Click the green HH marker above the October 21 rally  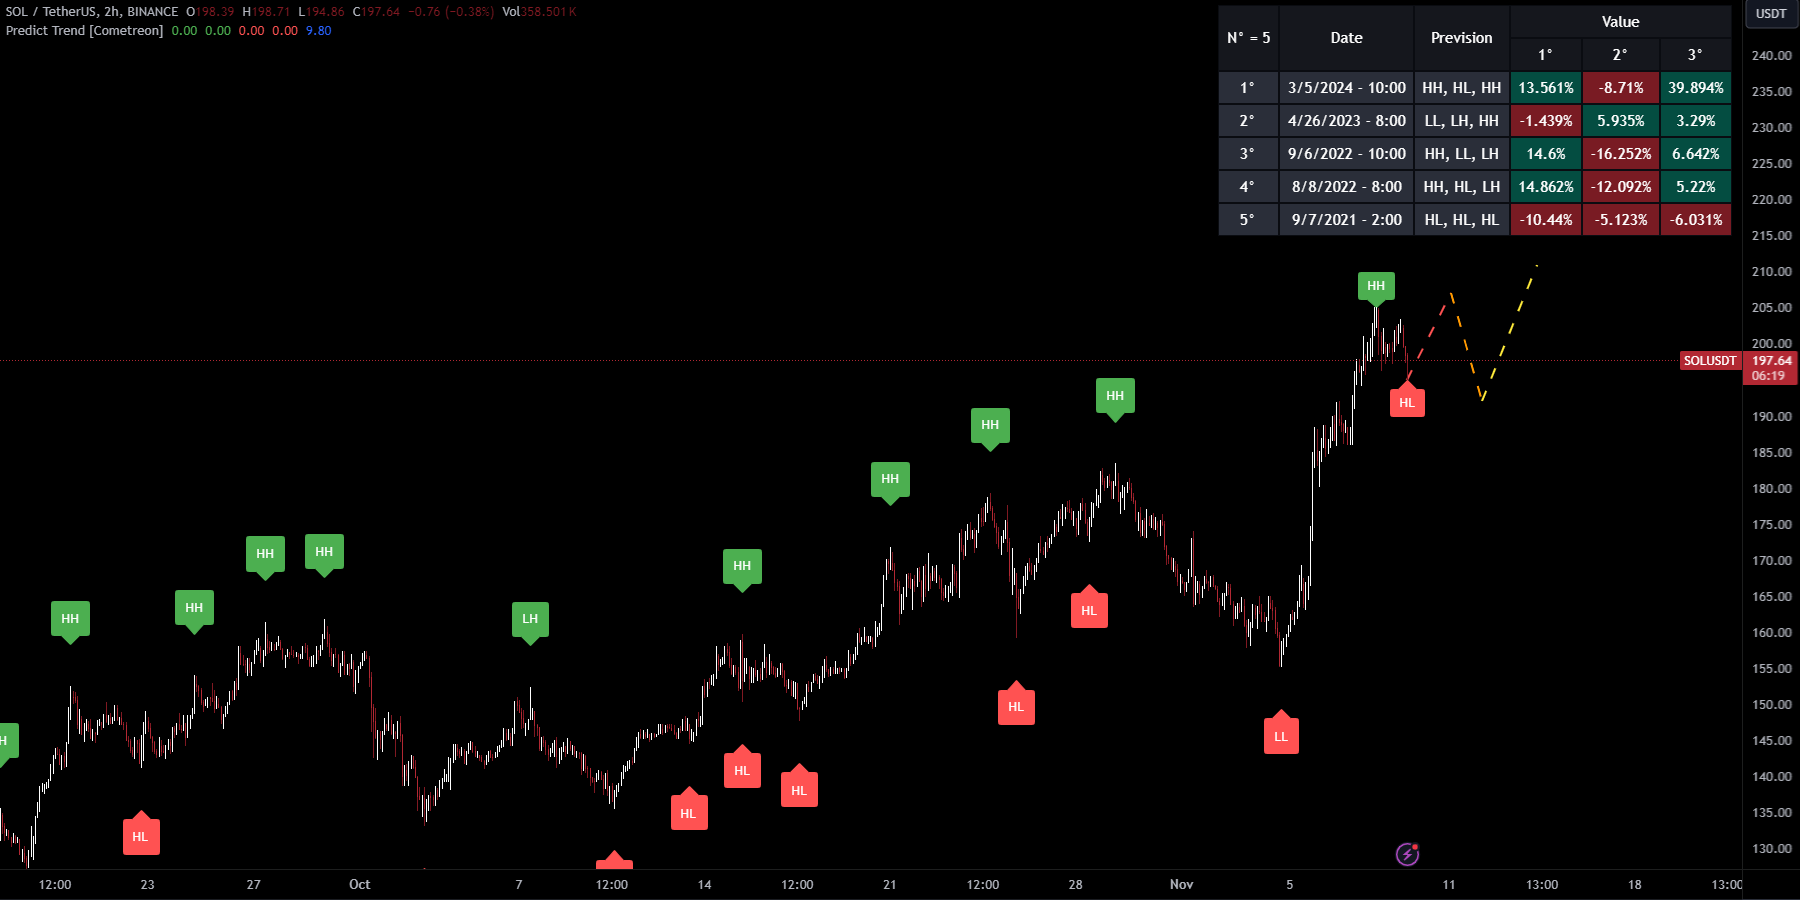[x=890, y=479]
